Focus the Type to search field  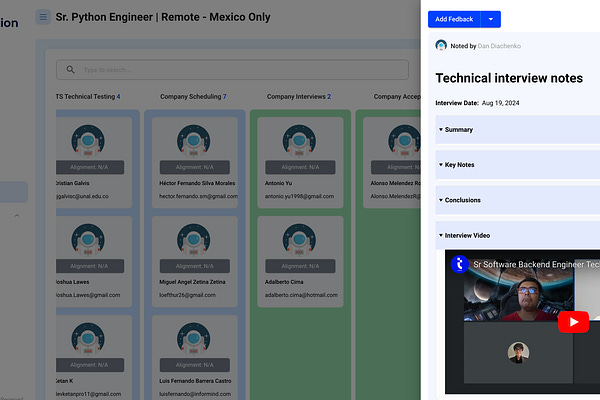point(232,70)
